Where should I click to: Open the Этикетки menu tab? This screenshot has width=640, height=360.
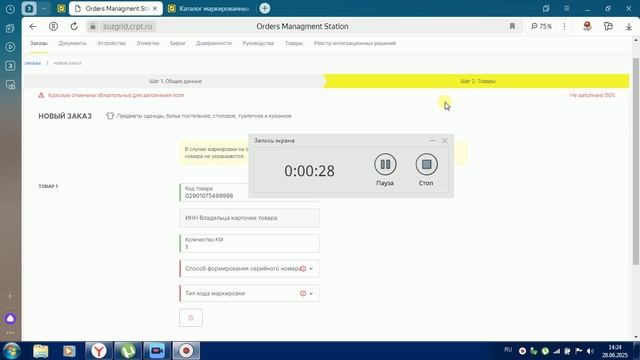(x=148, y=43)
